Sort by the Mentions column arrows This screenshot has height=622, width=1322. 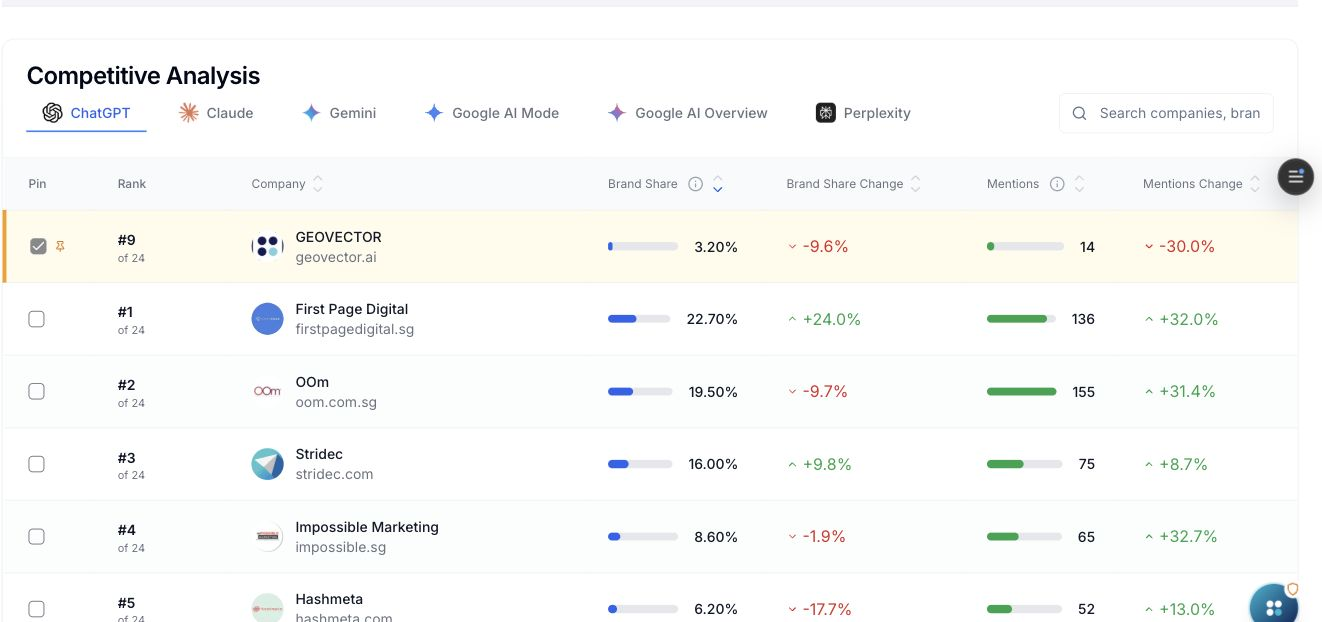tap(1079, 184)
